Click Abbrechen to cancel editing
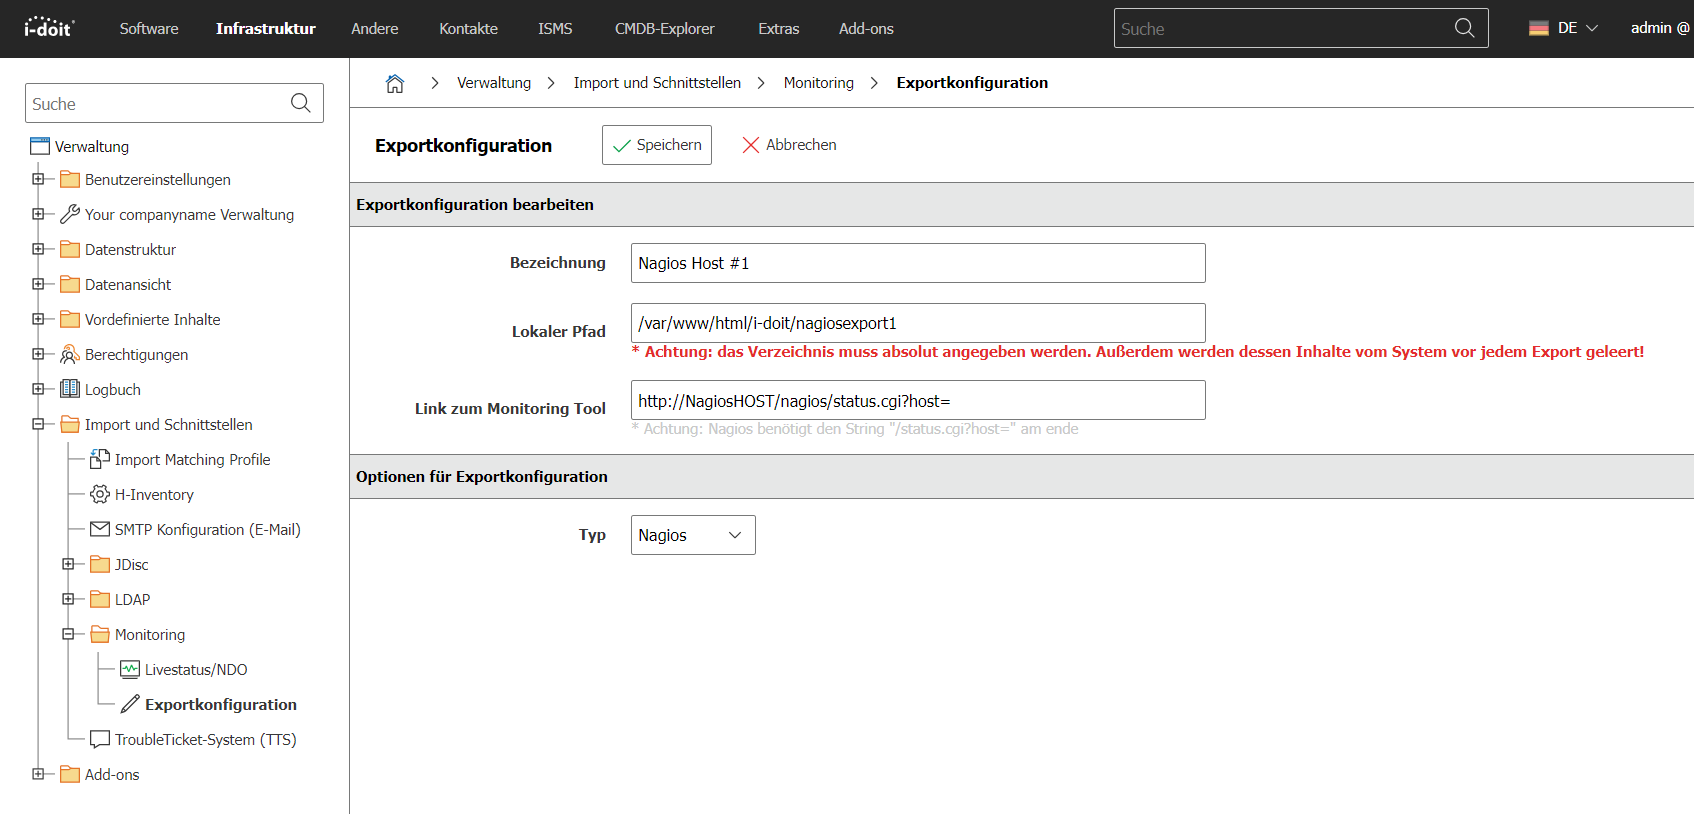This screenshot has width=1694, height=814. pos(789,145)
